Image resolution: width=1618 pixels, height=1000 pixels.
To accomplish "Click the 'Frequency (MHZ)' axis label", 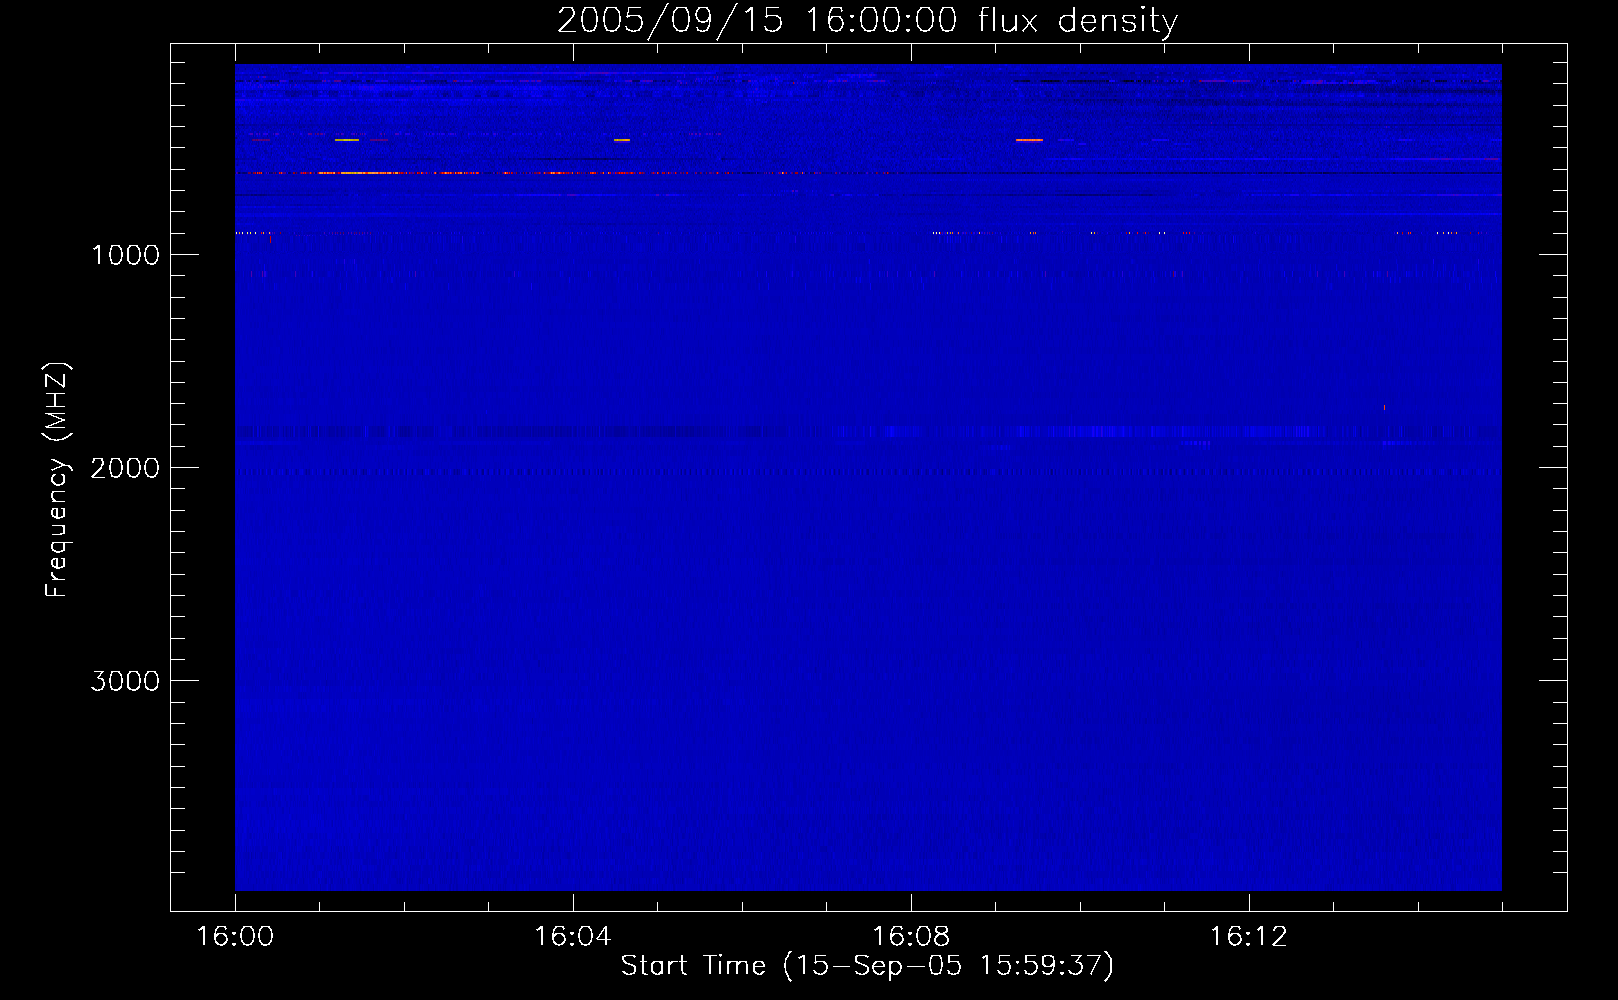I will click(57, 480).
